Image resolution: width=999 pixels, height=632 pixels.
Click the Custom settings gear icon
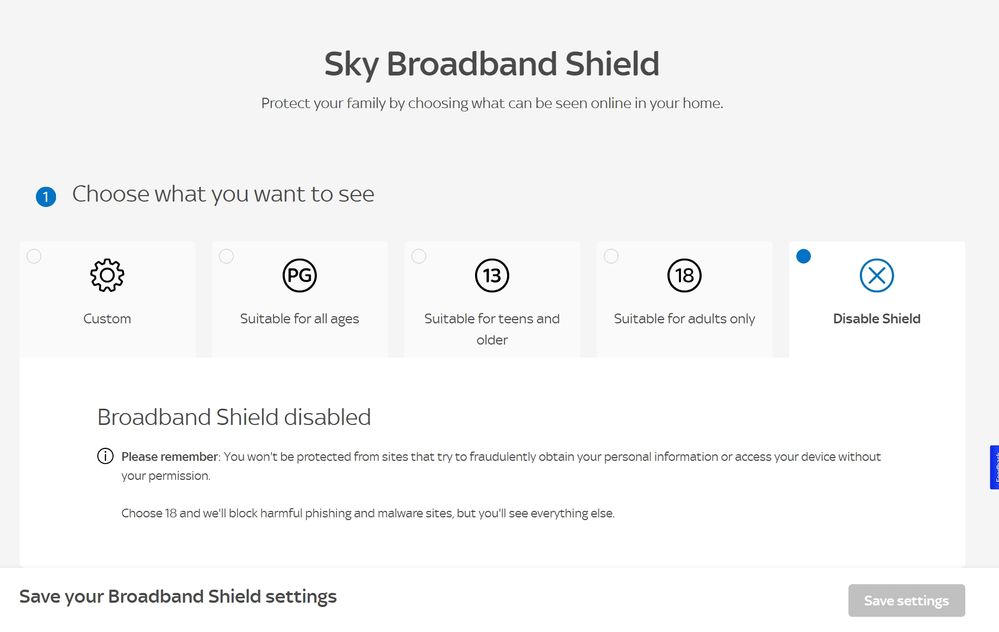click(x=107, y=275)
